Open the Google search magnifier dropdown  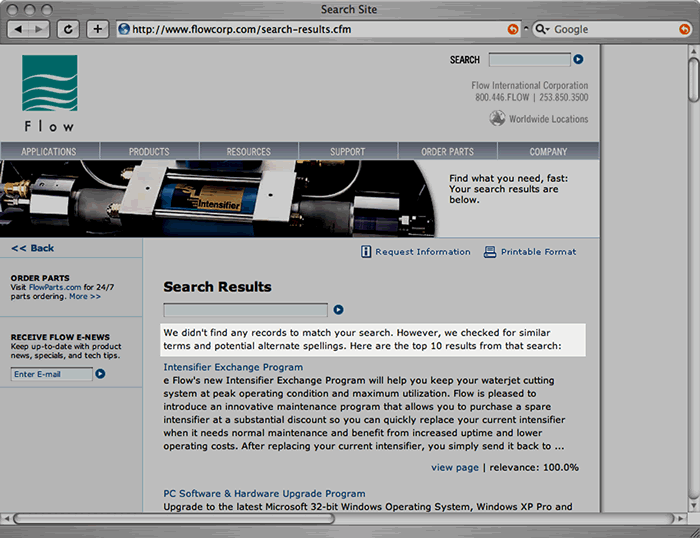[x=542, y=29]
